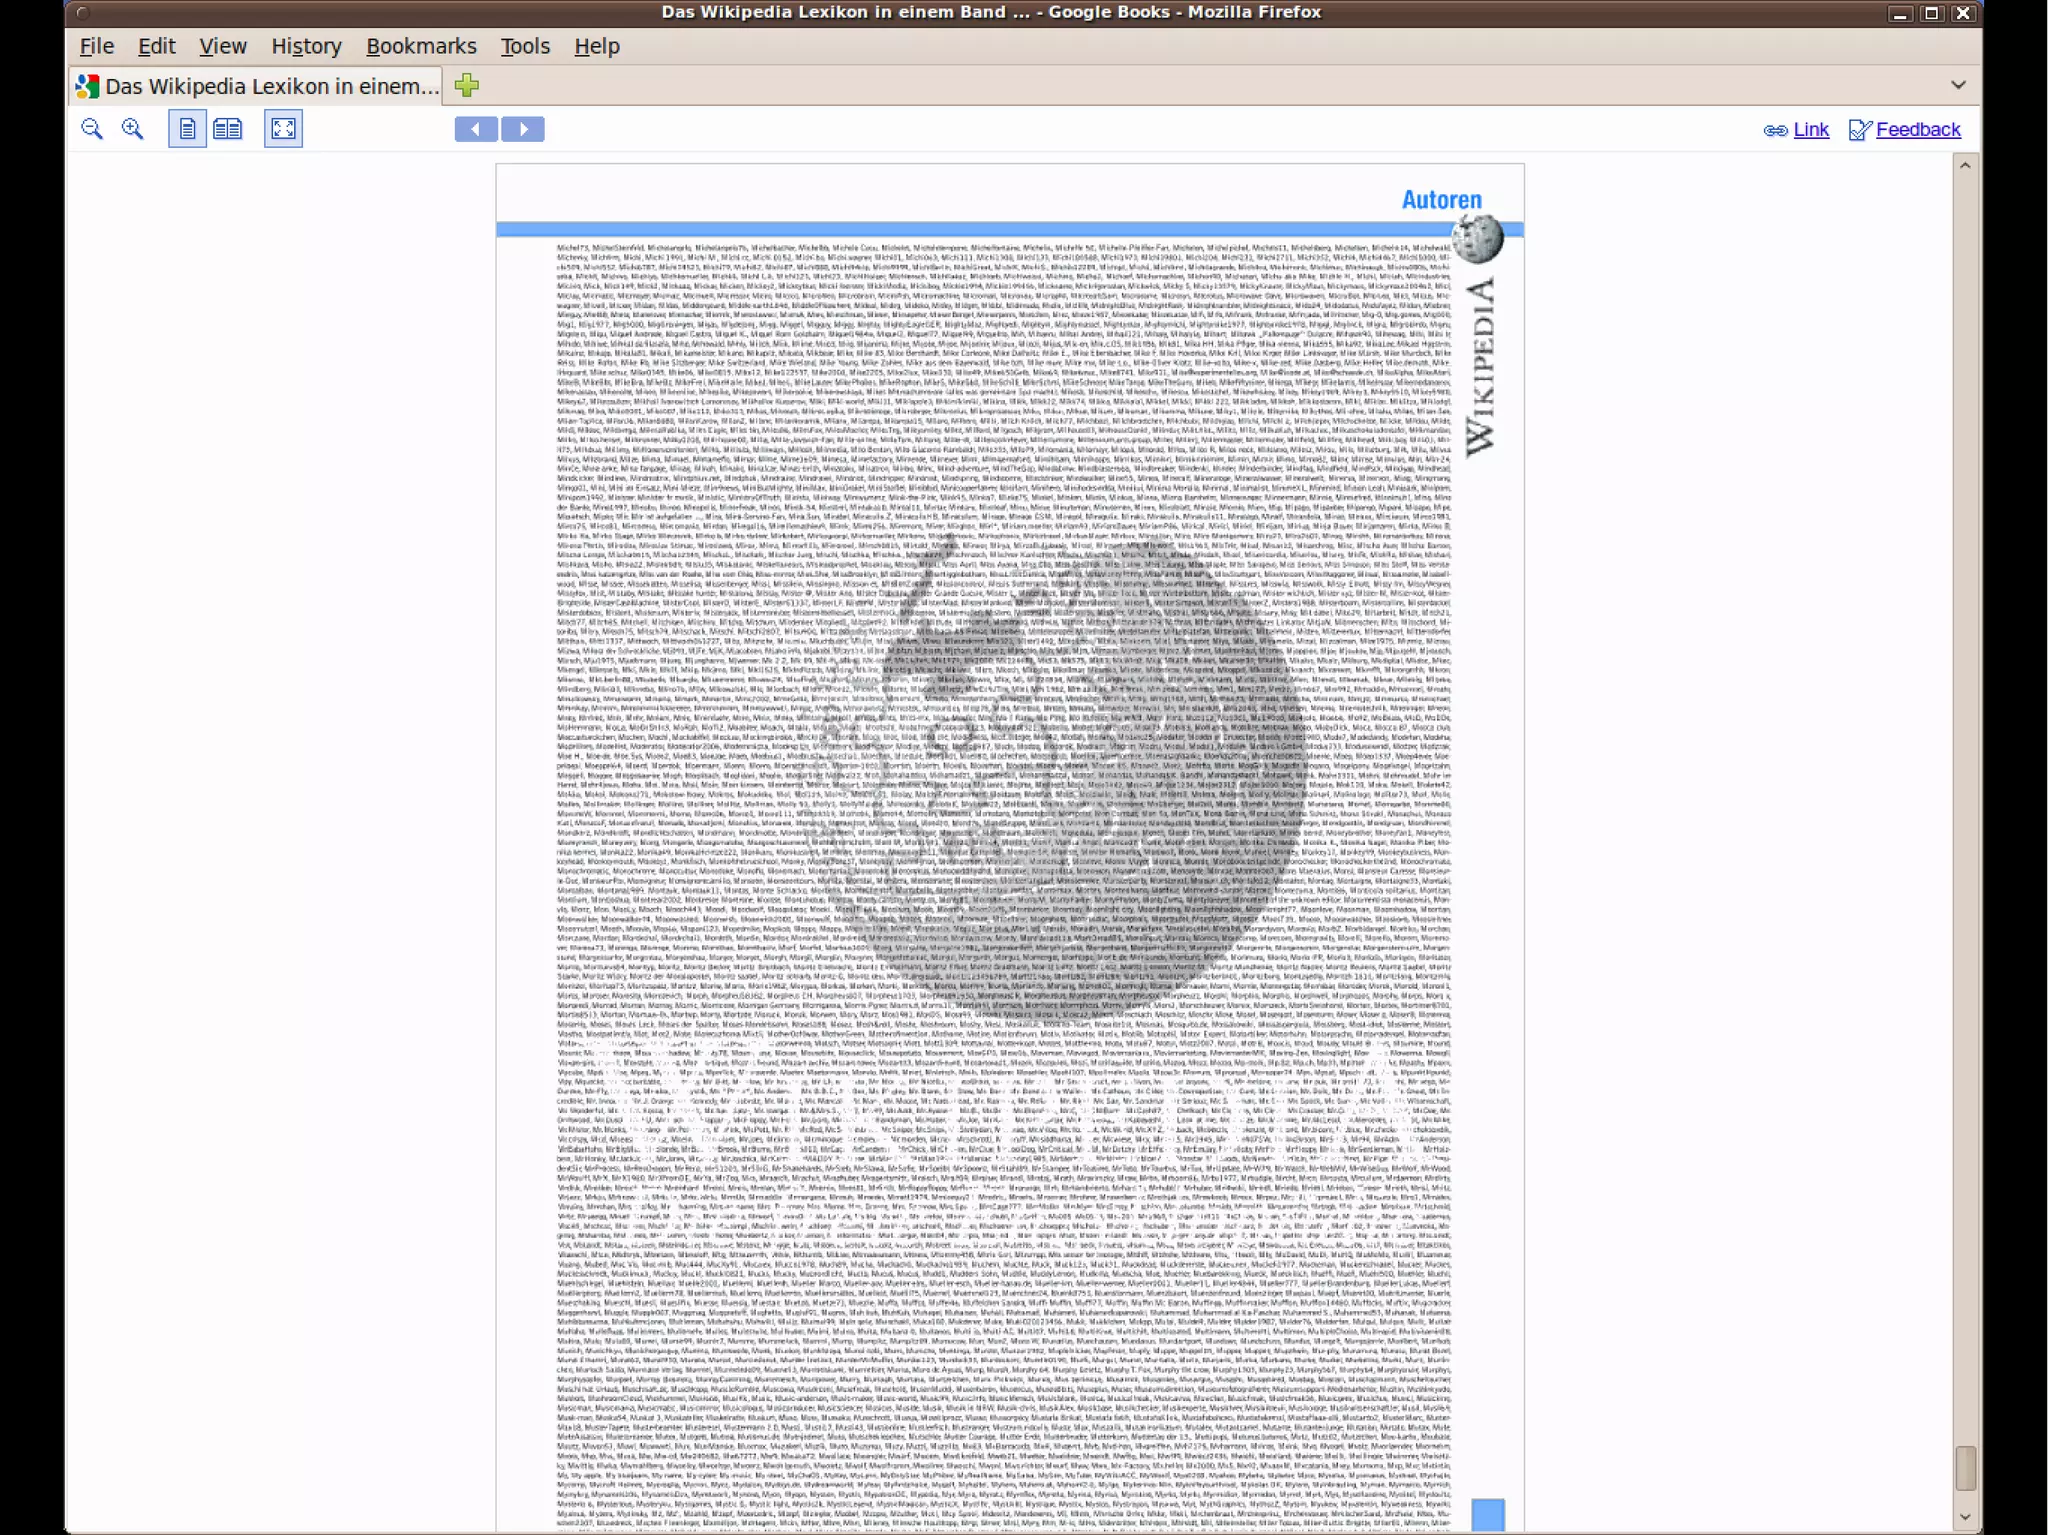Image resolution: width=2048 pixels, height=1535 pixels.
Task: Open a new tab with the plus icon
Action: (467, 86)
